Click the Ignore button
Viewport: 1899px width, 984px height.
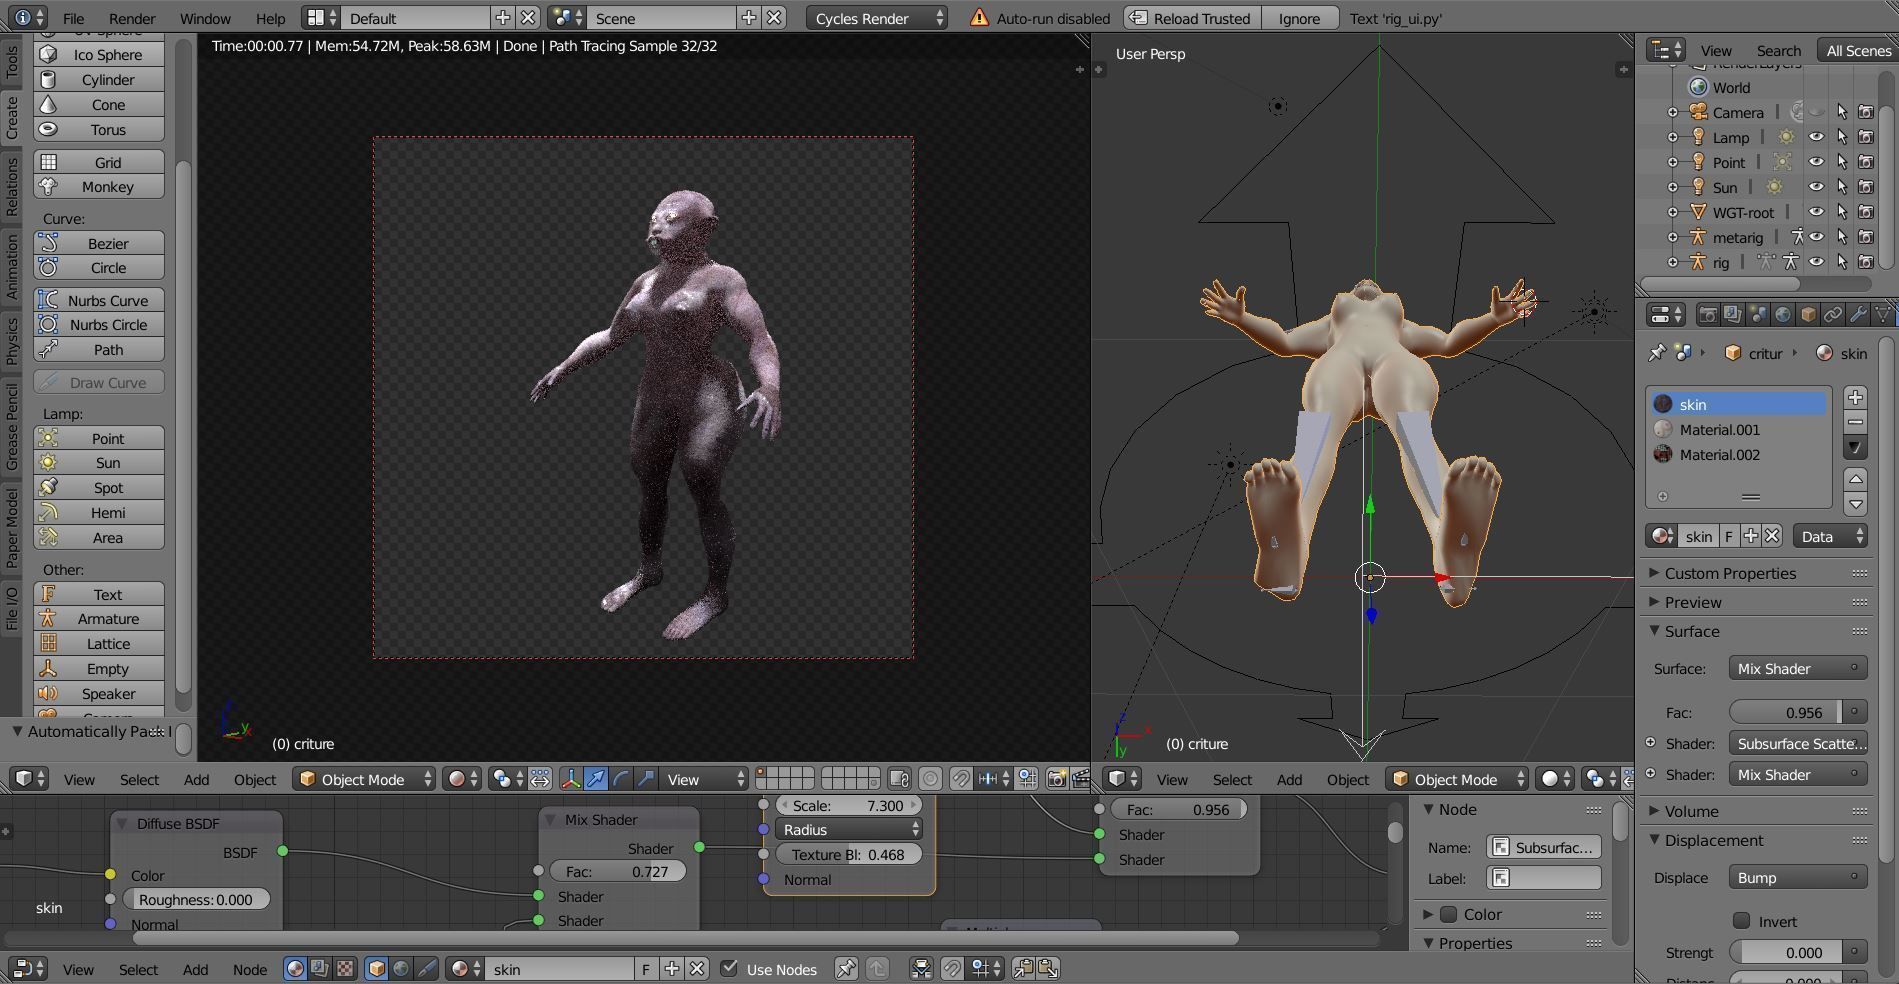tap(1299, 18)
